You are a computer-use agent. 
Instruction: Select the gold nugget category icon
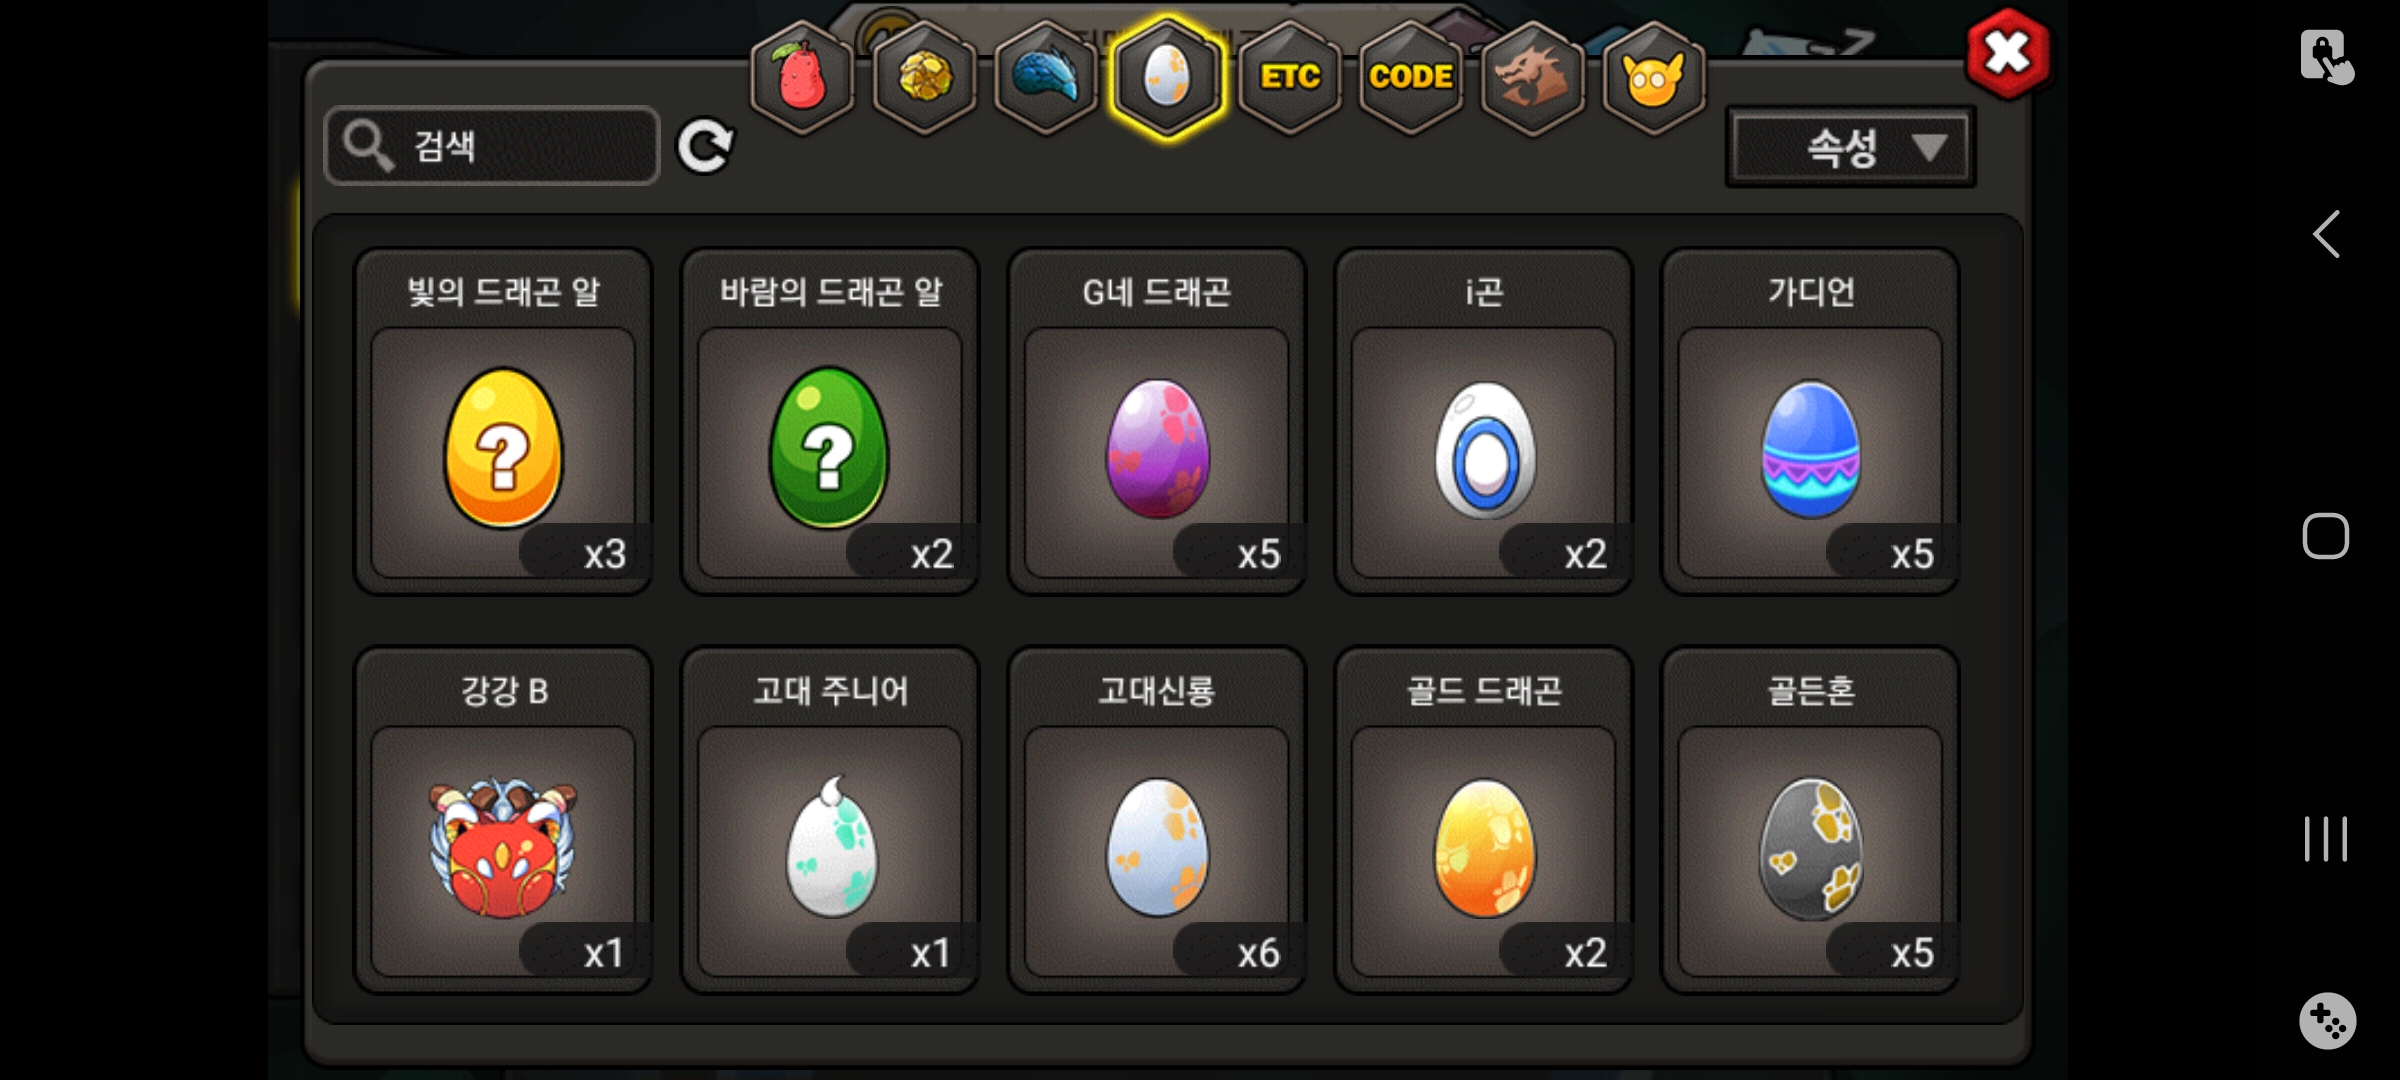coord(924,77)
